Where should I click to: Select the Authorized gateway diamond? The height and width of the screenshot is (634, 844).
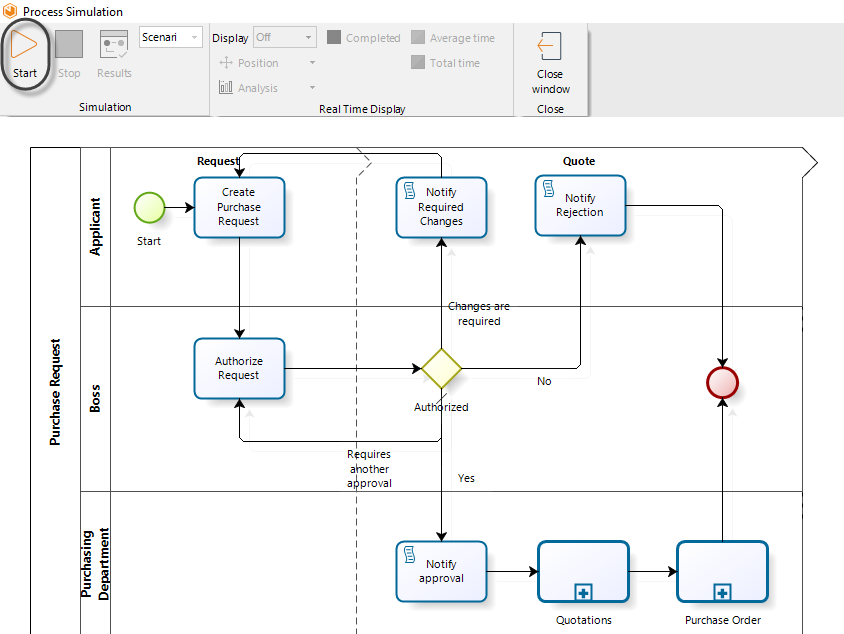pos(441,369)
